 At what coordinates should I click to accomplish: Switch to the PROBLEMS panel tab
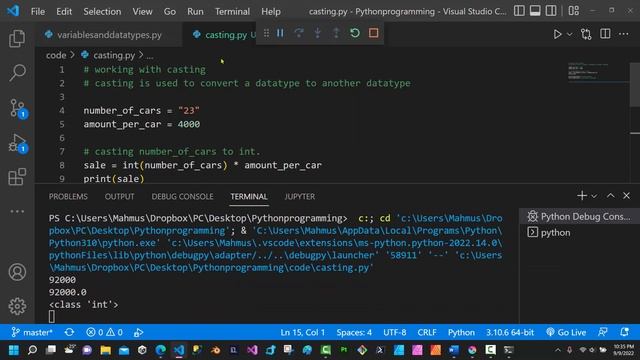pyautogui.click(x=68, y=197)
